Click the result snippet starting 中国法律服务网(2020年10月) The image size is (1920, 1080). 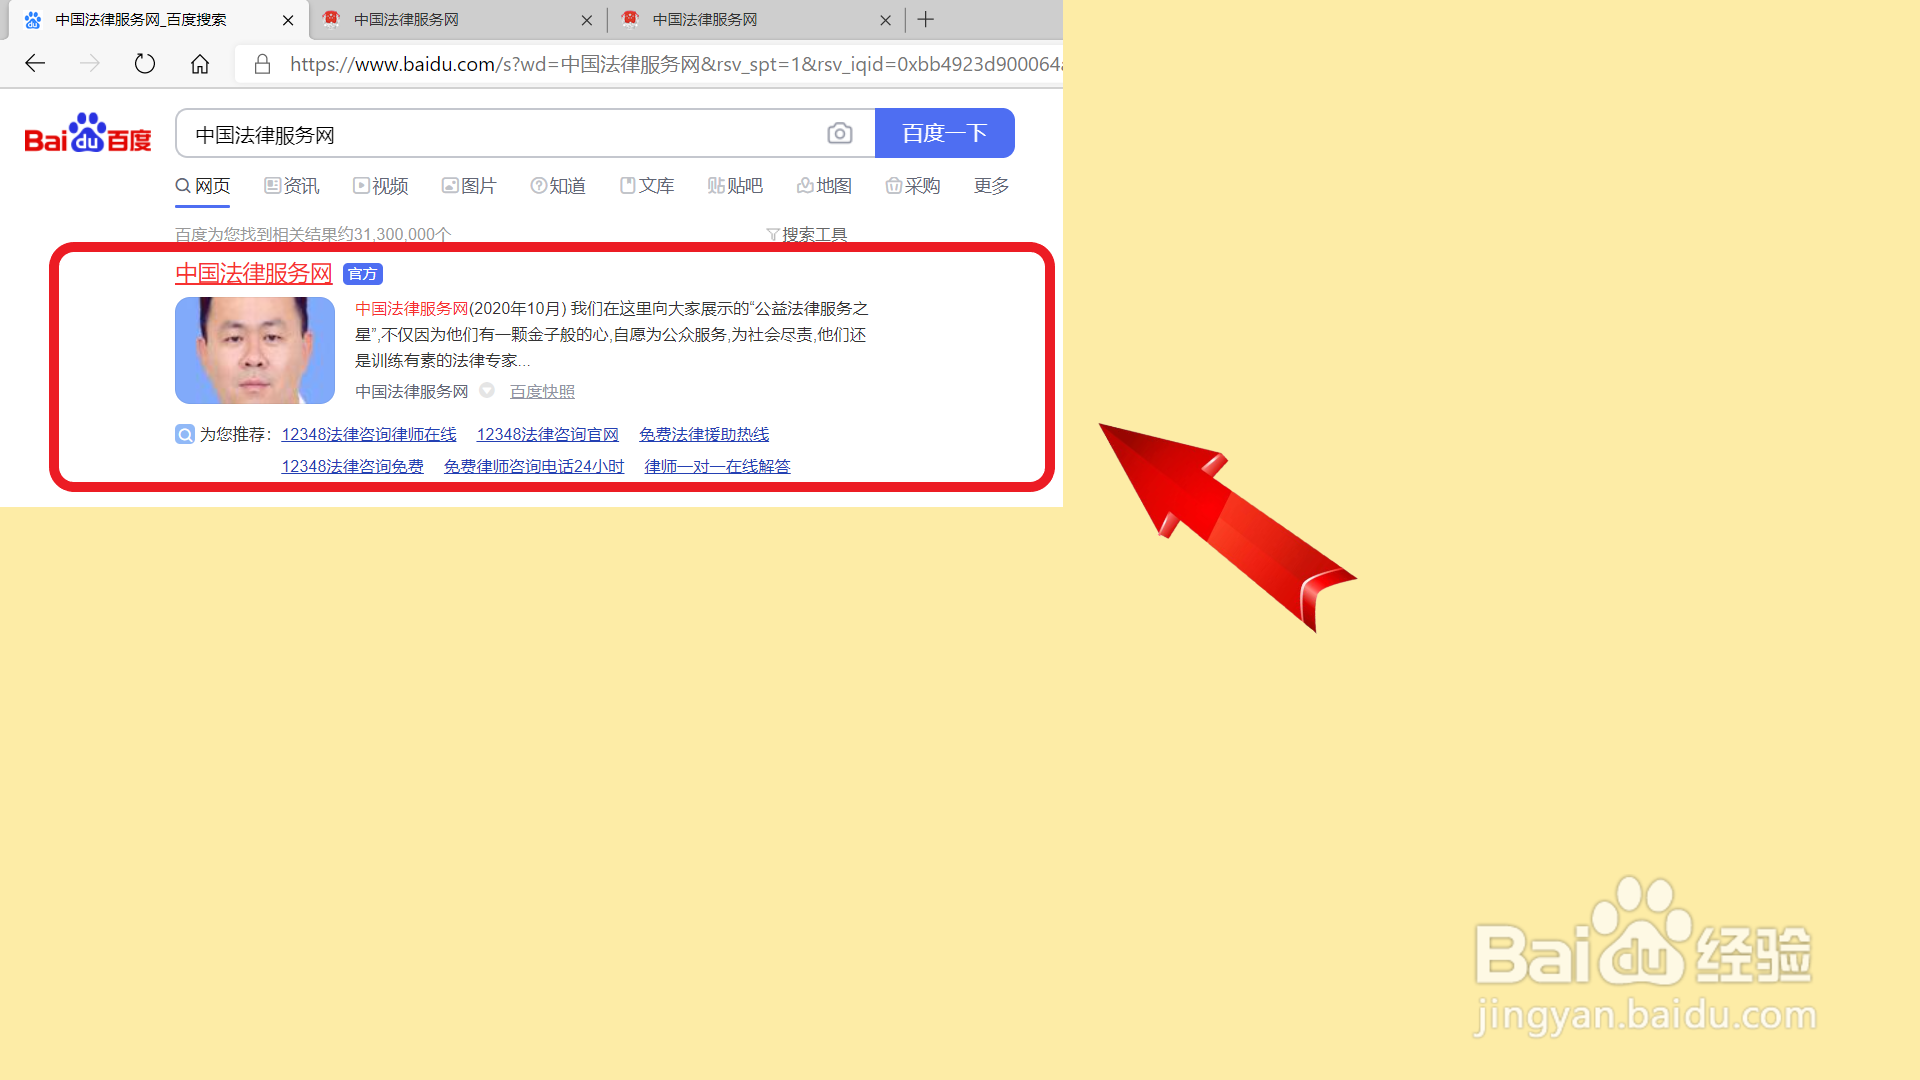pos(612,334)
